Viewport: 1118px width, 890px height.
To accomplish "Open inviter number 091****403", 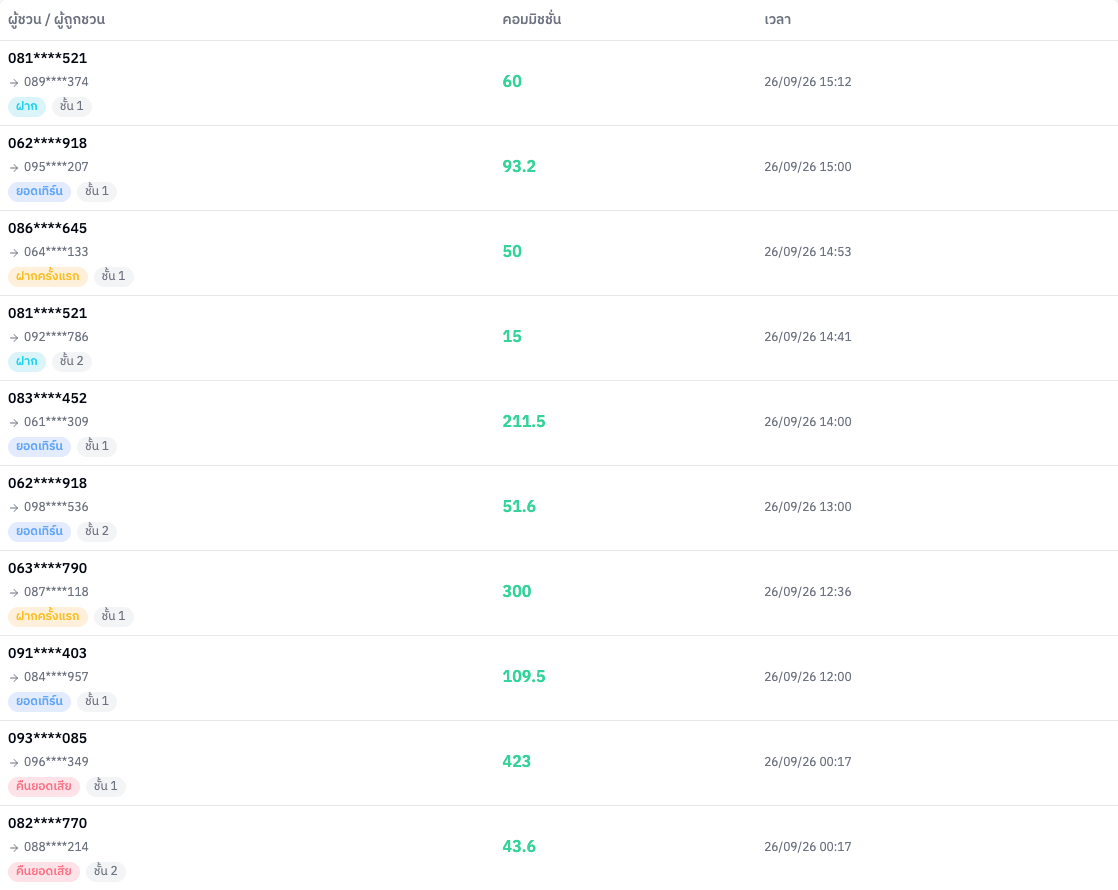I will coord(48,653).
